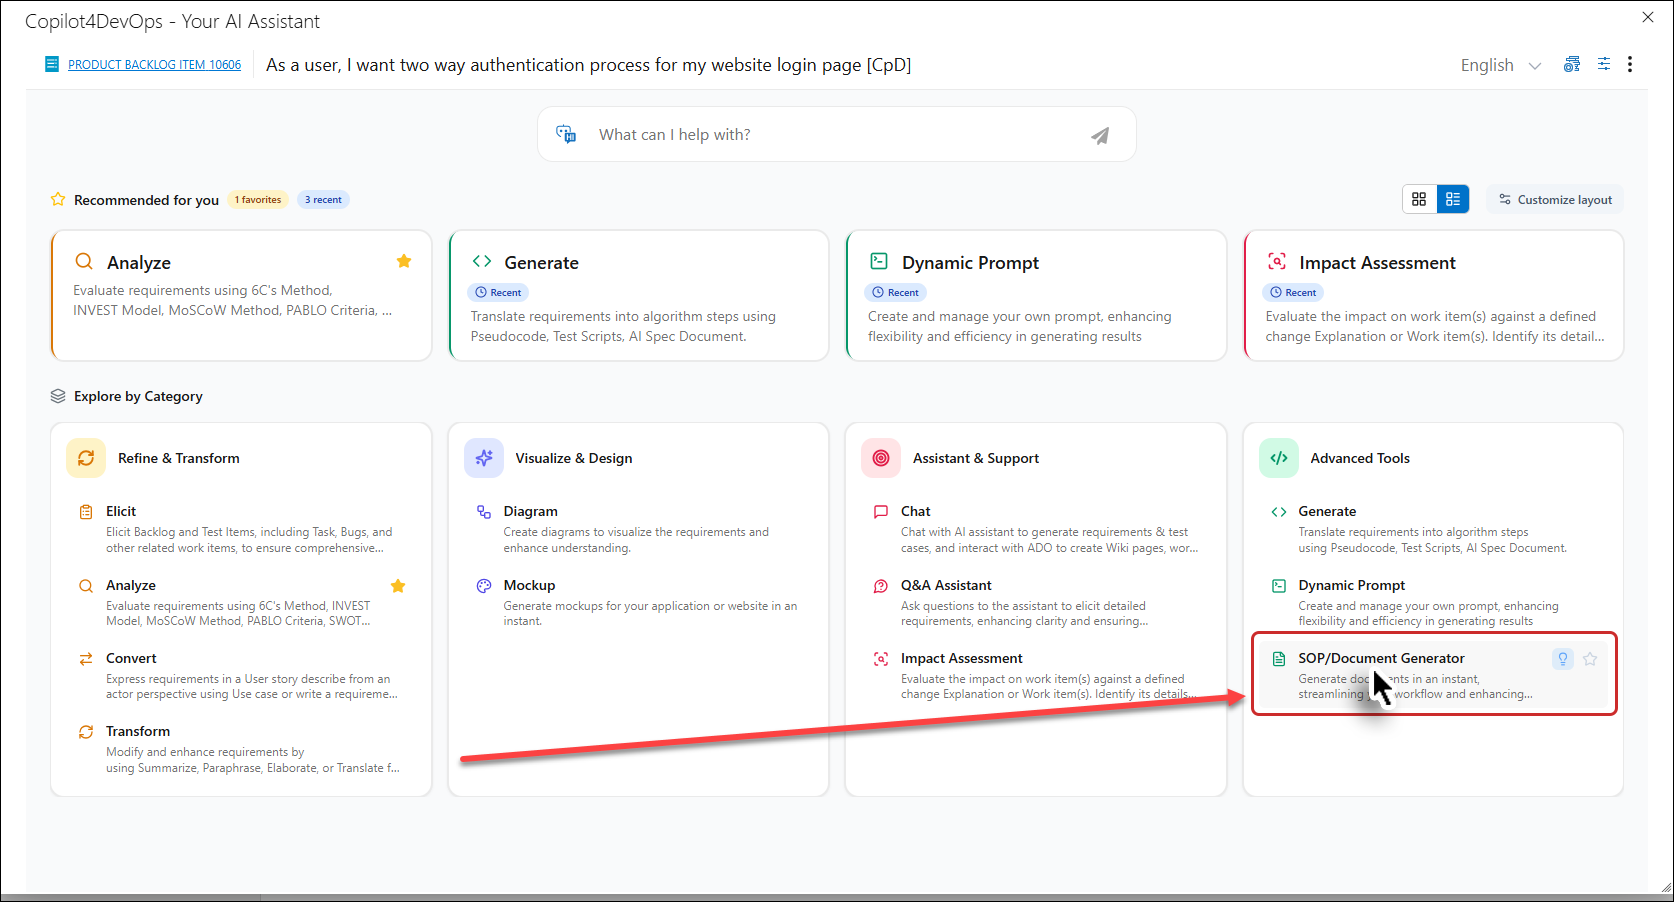Select Q&A Assistant under Assistant & Support

946,585
